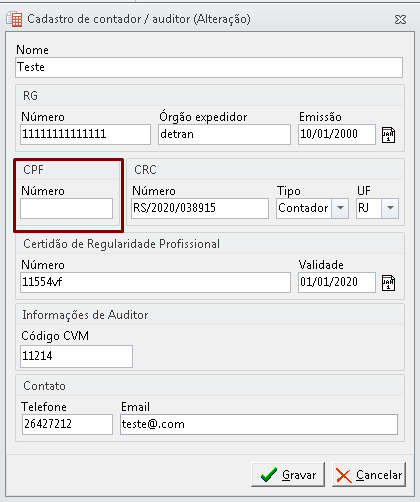This screenshot has height=502, width=420.
Task: Select the Telefone field with 26427212
Action: [x=67, y=424]
